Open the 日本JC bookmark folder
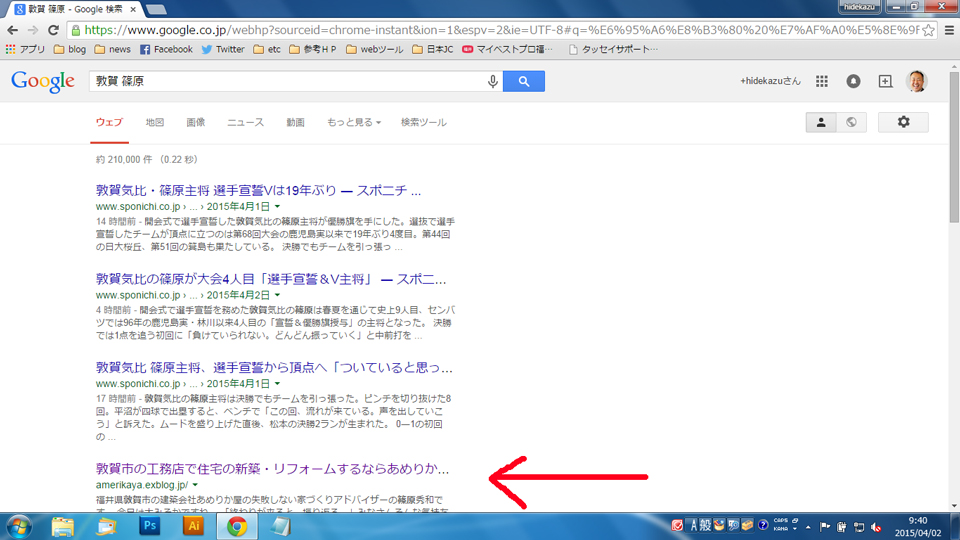960x540 pixels. click(x=433, y=50)
